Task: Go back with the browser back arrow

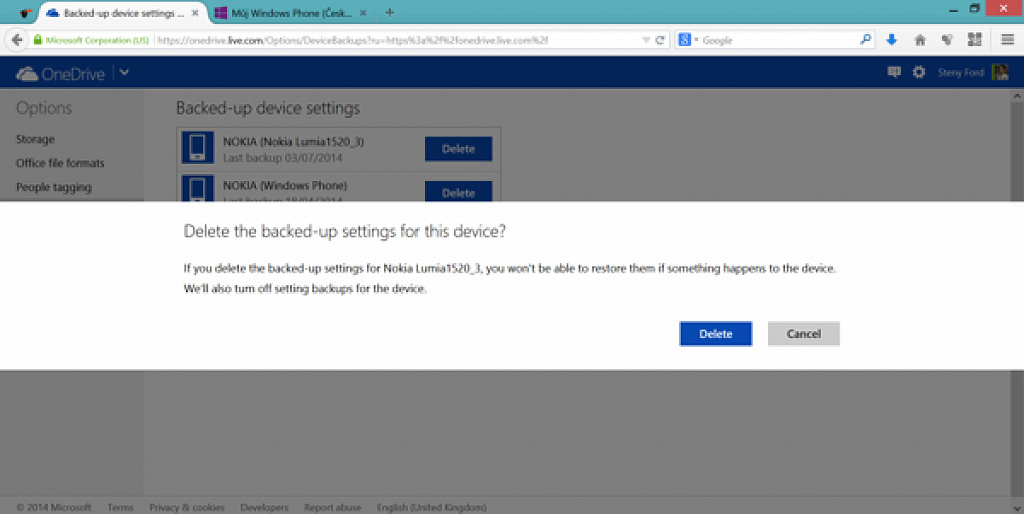Action: pyautogui.click(x=17, y=40)
